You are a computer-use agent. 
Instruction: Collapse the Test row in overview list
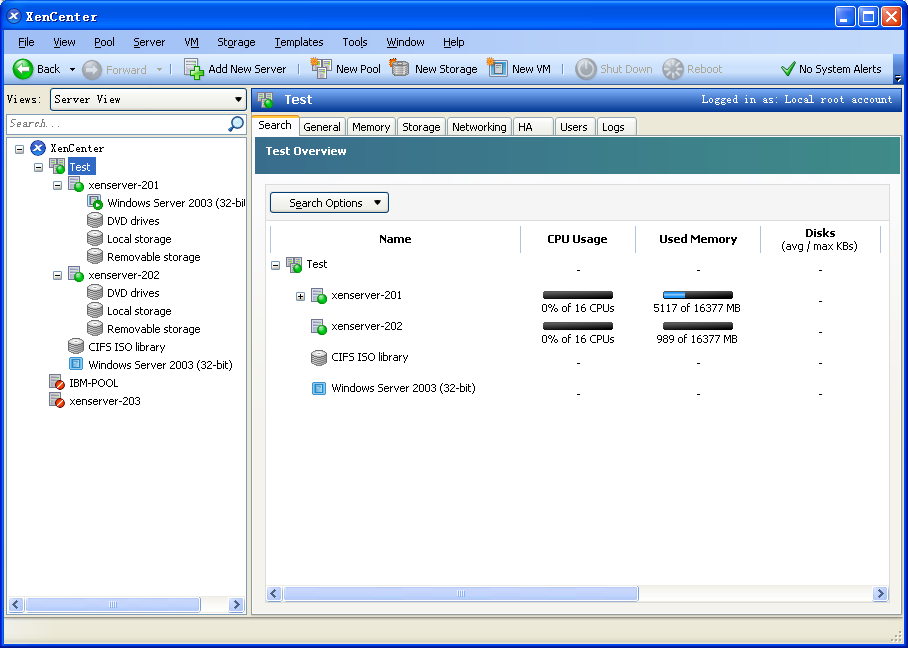276,265
